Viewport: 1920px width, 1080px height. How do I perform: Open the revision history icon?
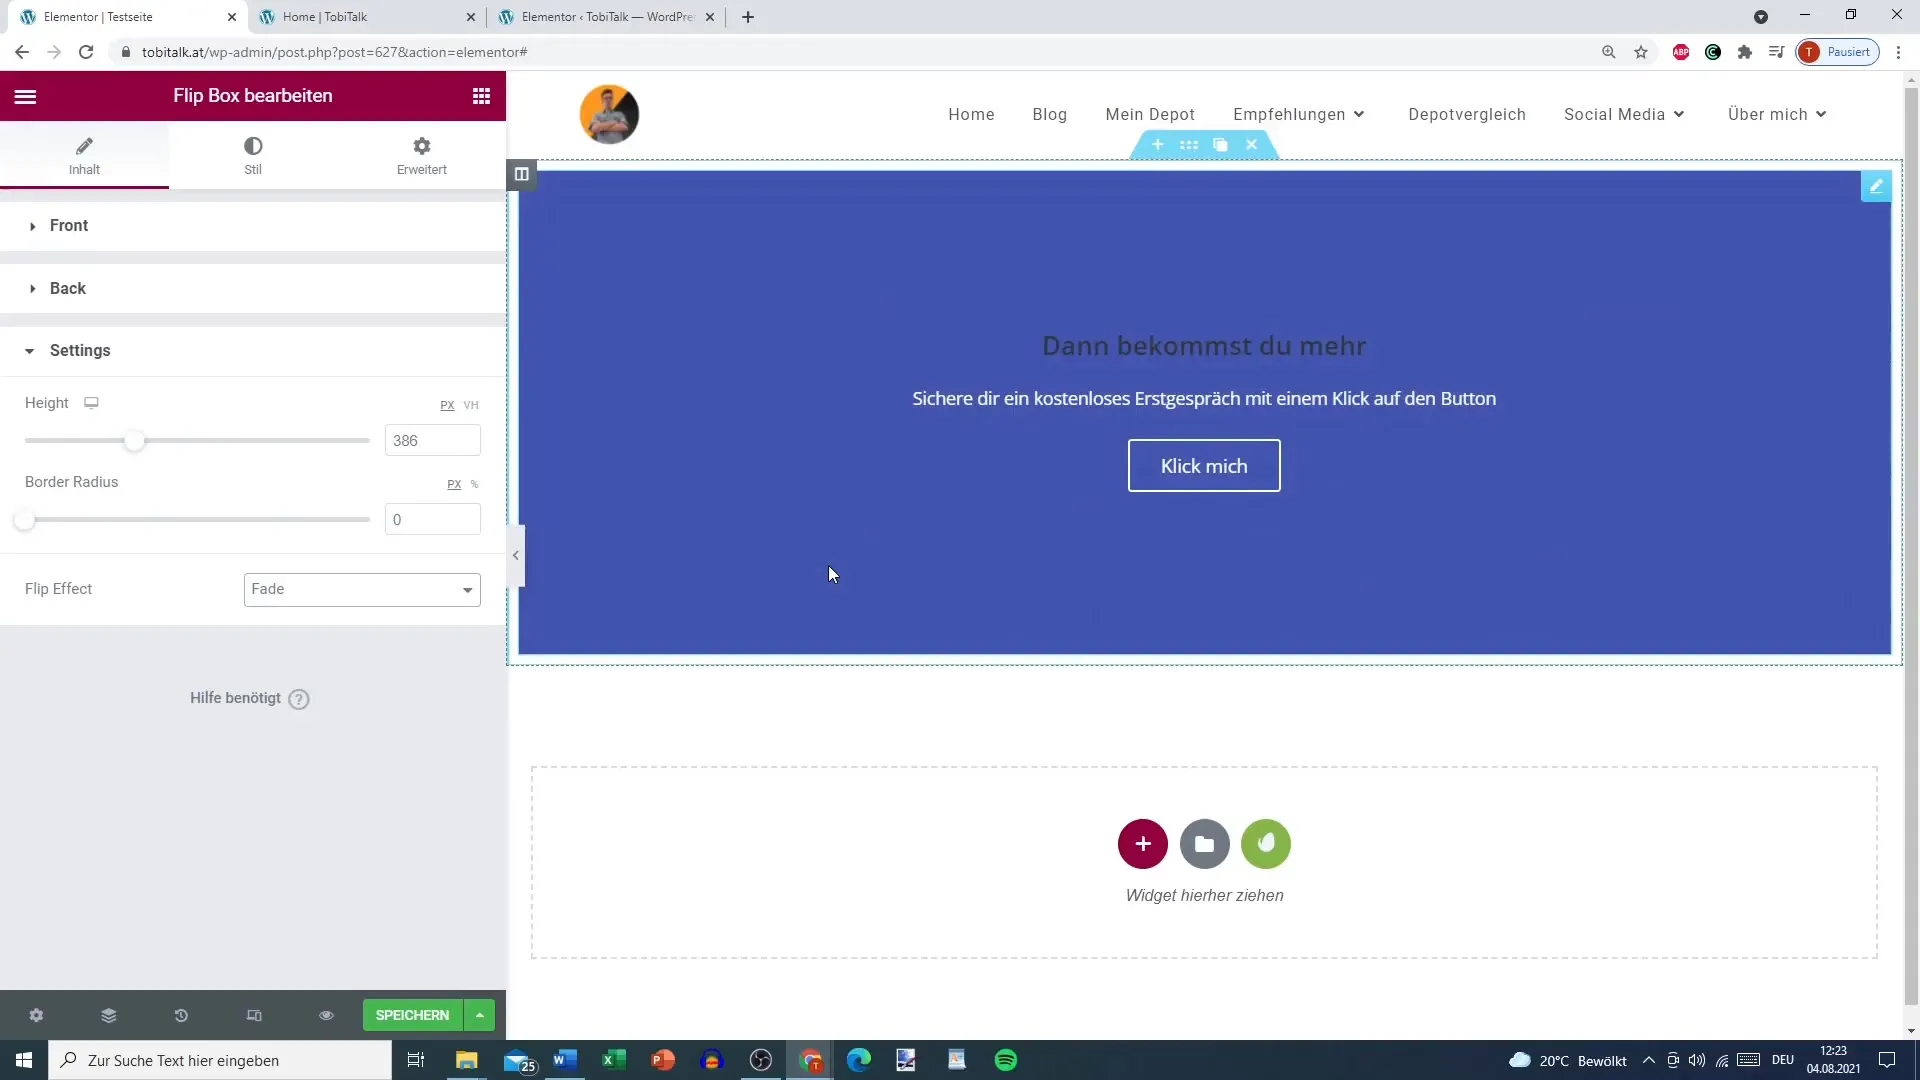coord(181,1016)
